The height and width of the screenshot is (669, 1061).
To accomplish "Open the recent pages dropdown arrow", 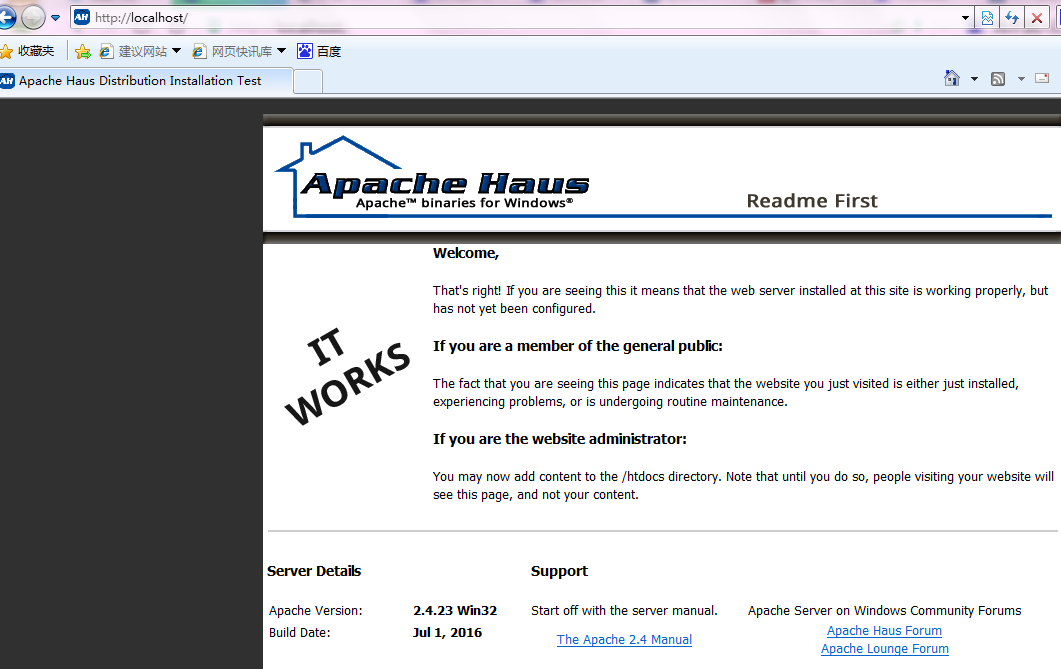I will pos(55,18).
